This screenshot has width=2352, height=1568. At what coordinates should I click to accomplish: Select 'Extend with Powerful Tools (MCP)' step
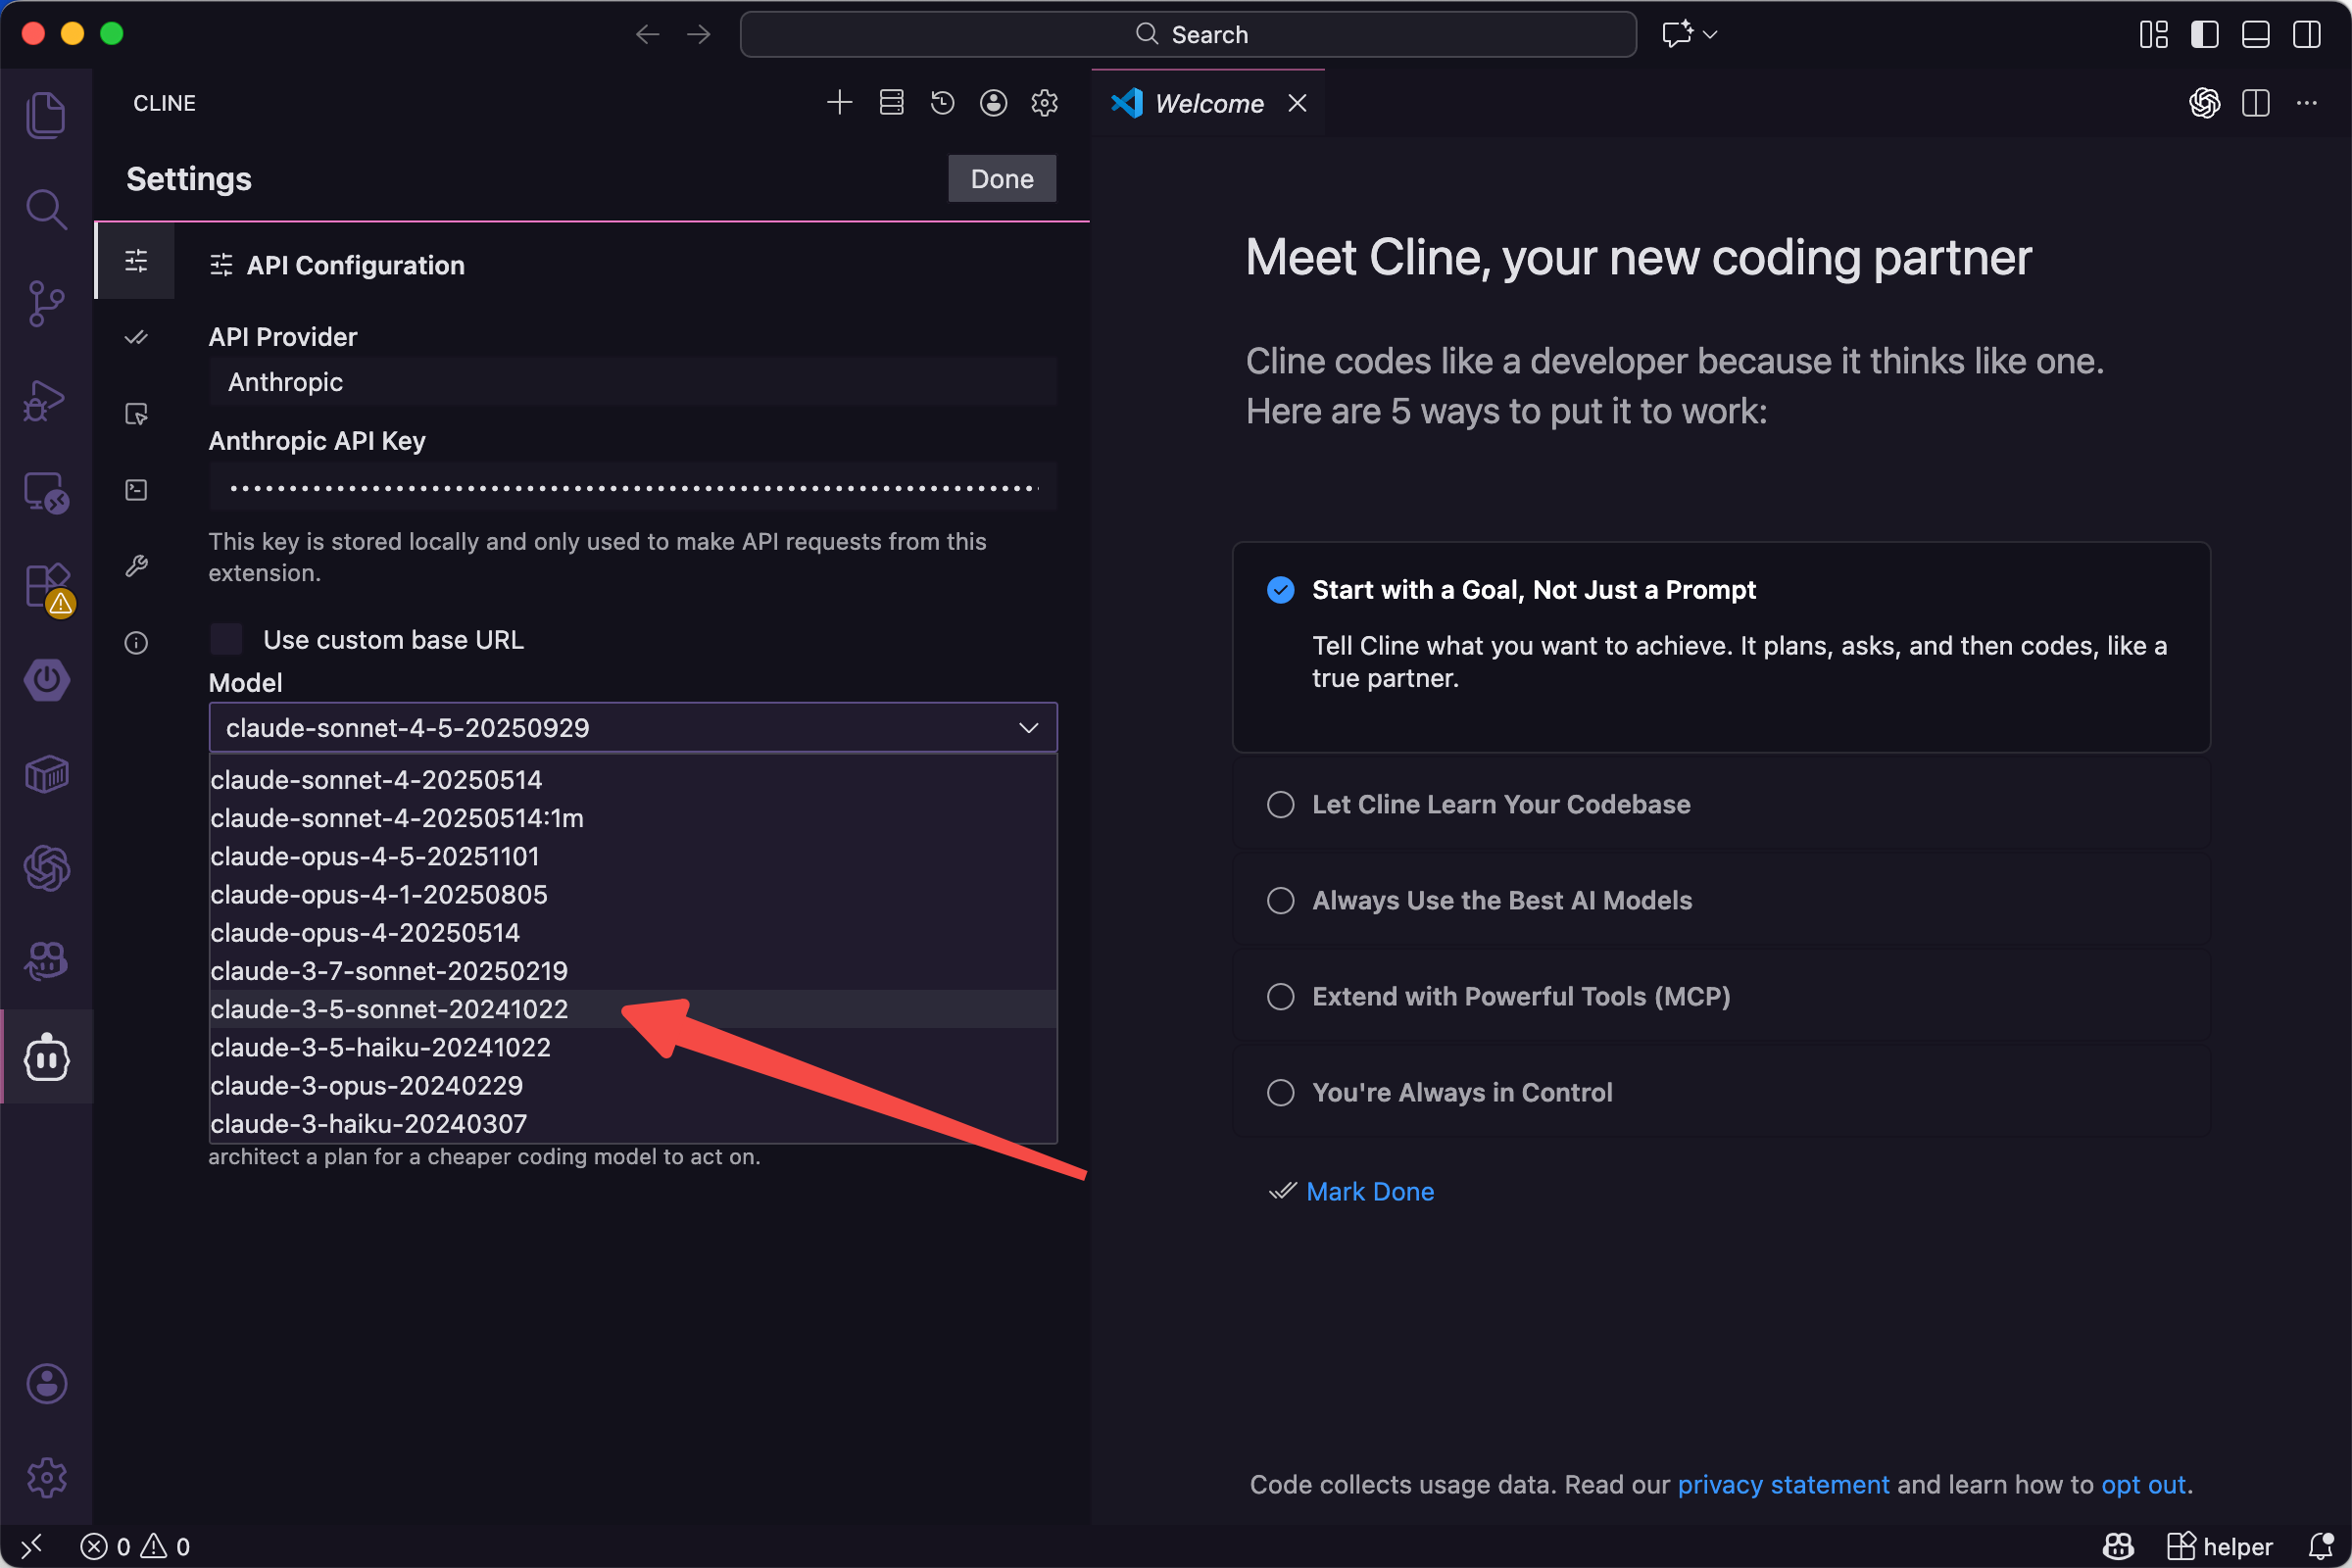coord(1720,996)
